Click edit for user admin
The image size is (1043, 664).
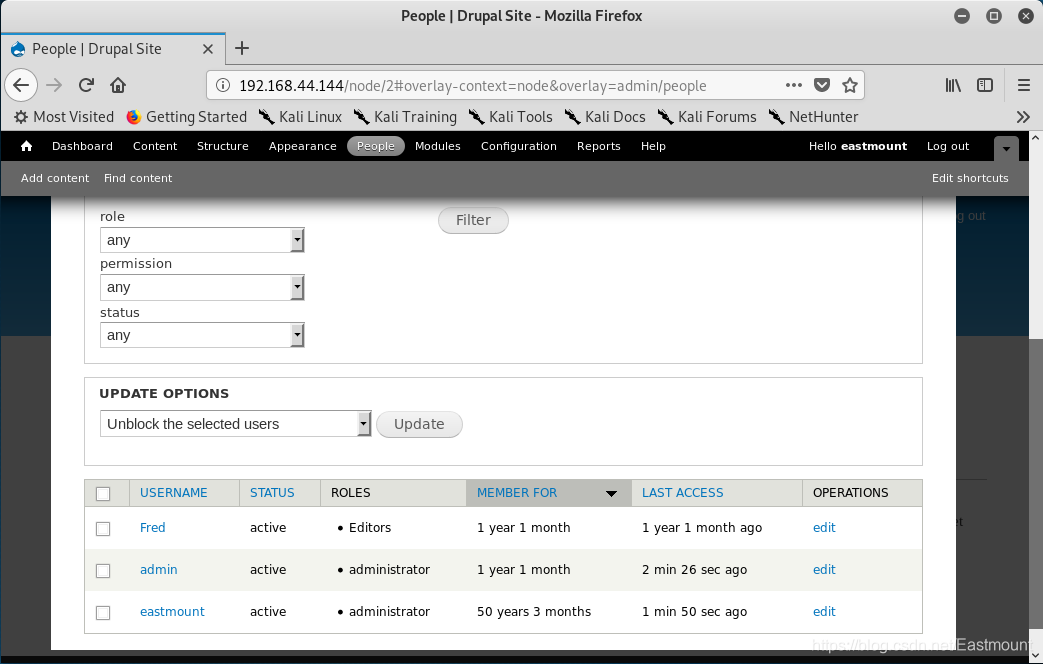coord(824,570)
